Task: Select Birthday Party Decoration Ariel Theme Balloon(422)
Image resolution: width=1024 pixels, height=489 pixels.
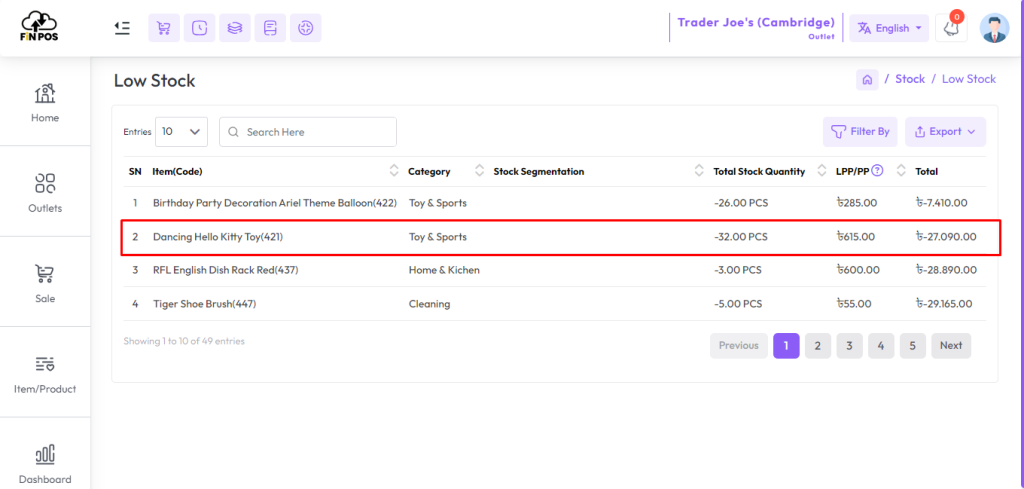Action: (x=274, y=203)
